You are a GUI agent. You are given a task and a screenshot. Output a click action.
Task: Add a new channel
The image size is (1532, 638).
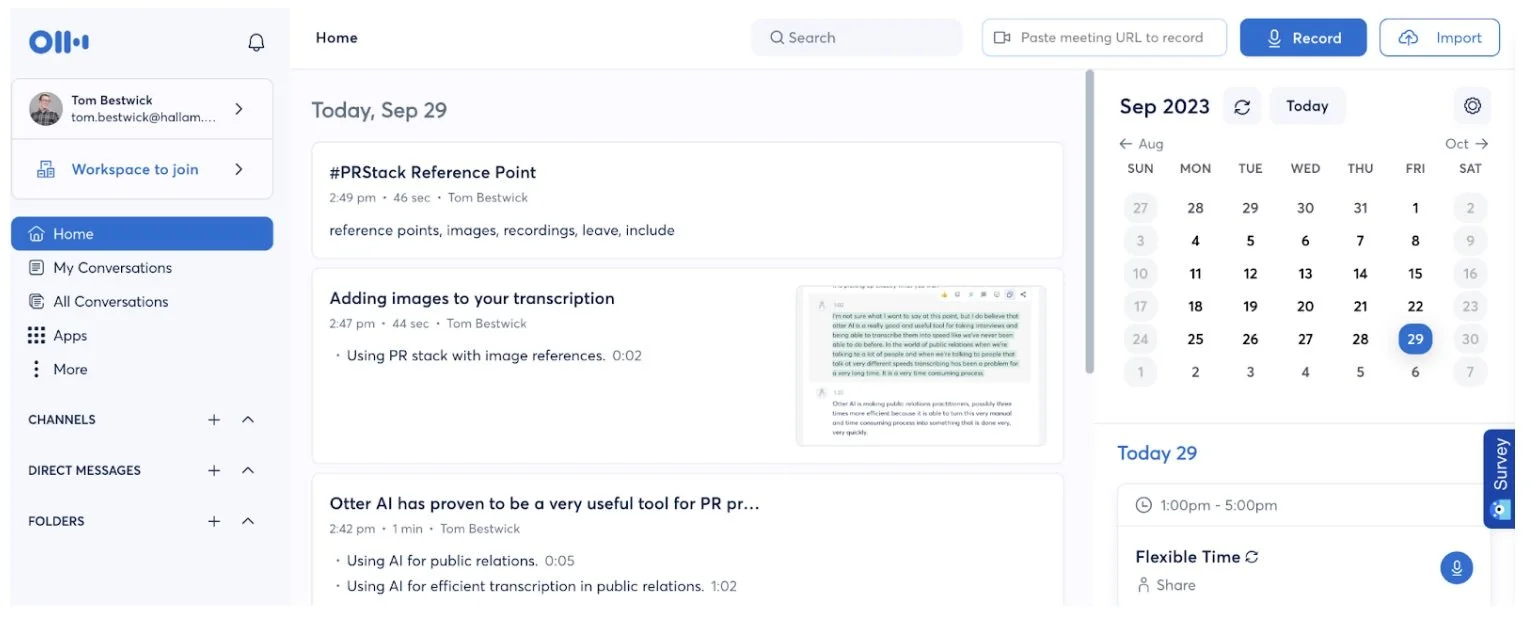pyautogui.click(x=214, y=420)
